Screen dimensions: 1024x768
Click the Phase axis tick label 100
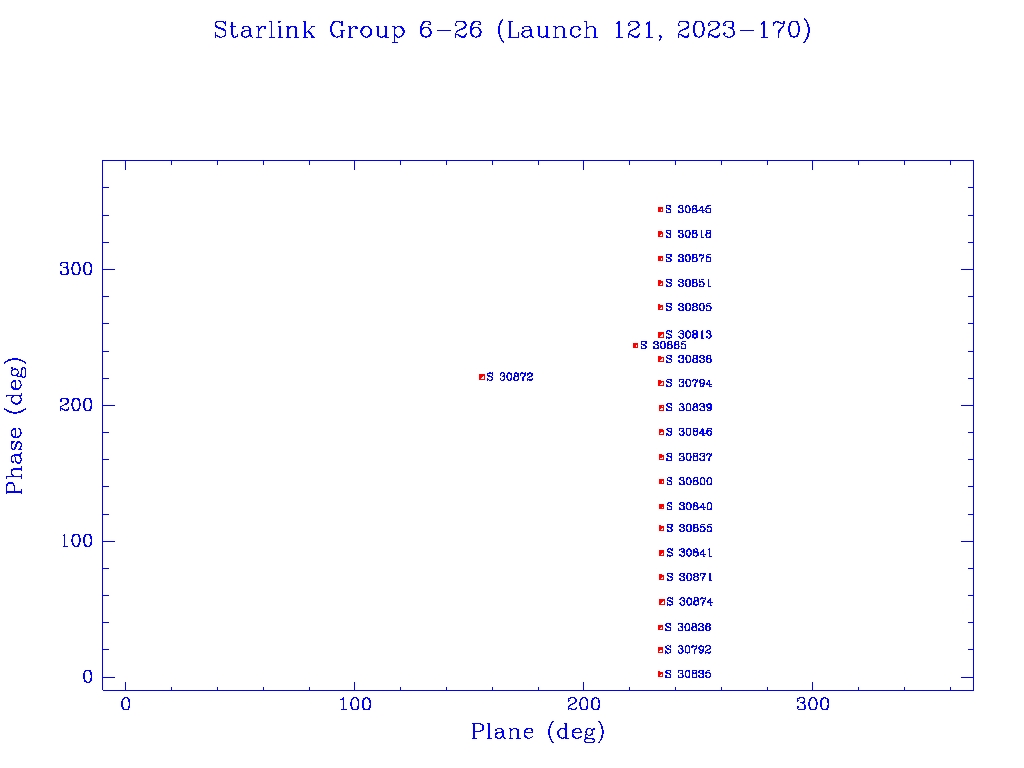[76, 541]
